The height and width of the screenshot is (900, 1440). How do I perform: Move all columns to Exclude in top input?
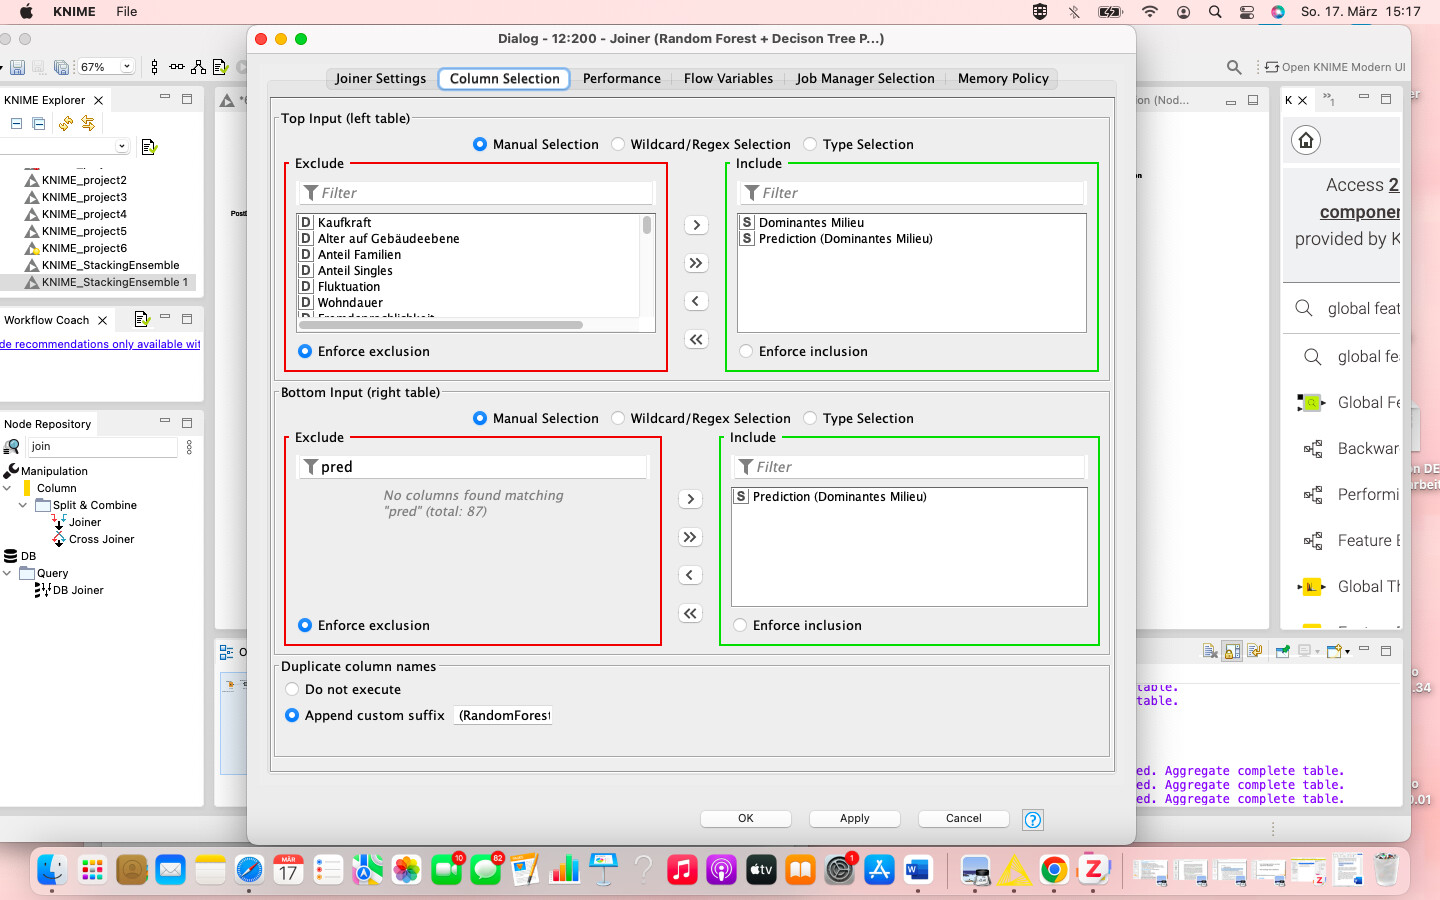coord(696,339)
